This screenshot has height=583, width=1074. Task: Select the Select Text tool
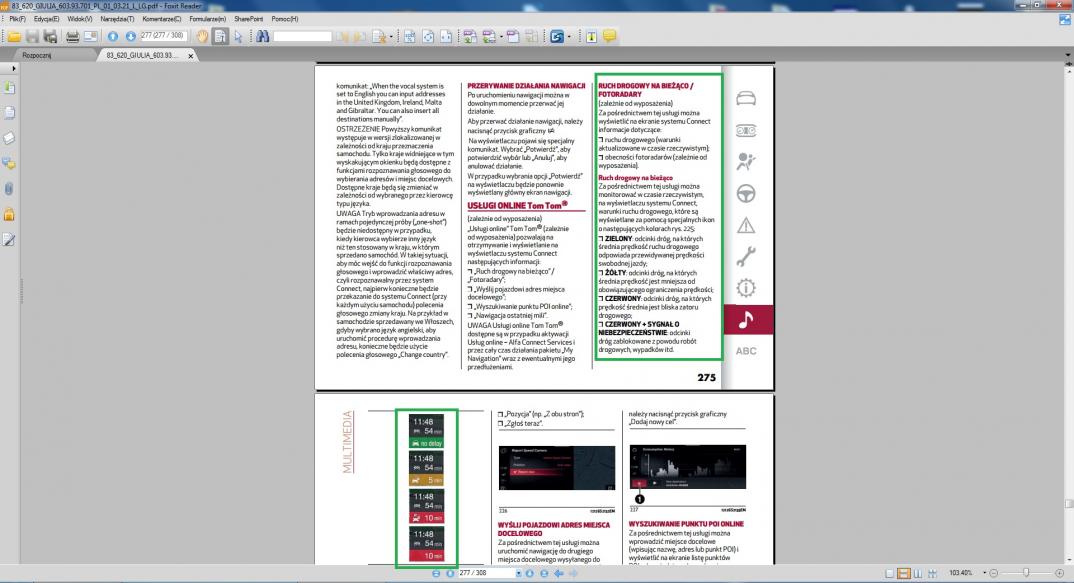click(x=221, y=36)
